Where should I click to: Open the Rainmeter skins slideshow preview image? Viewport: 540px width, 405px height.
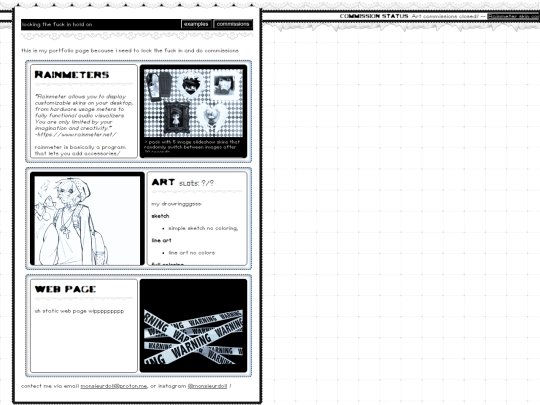(193, 103)
